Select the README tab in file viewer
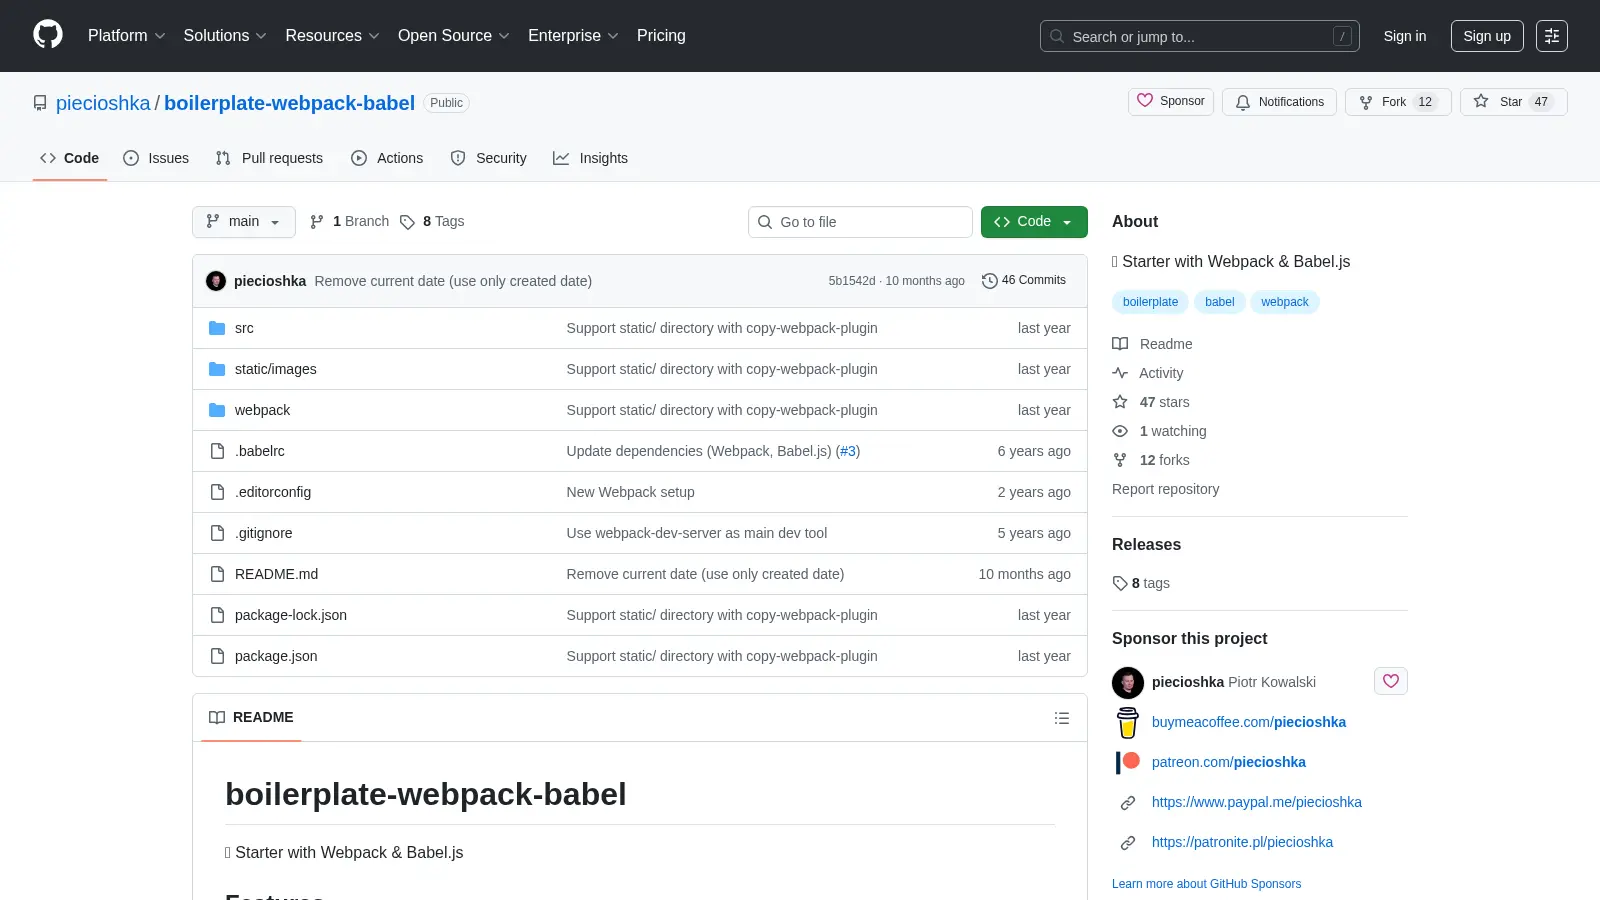The image size is (1600, 900). [251, 718]
